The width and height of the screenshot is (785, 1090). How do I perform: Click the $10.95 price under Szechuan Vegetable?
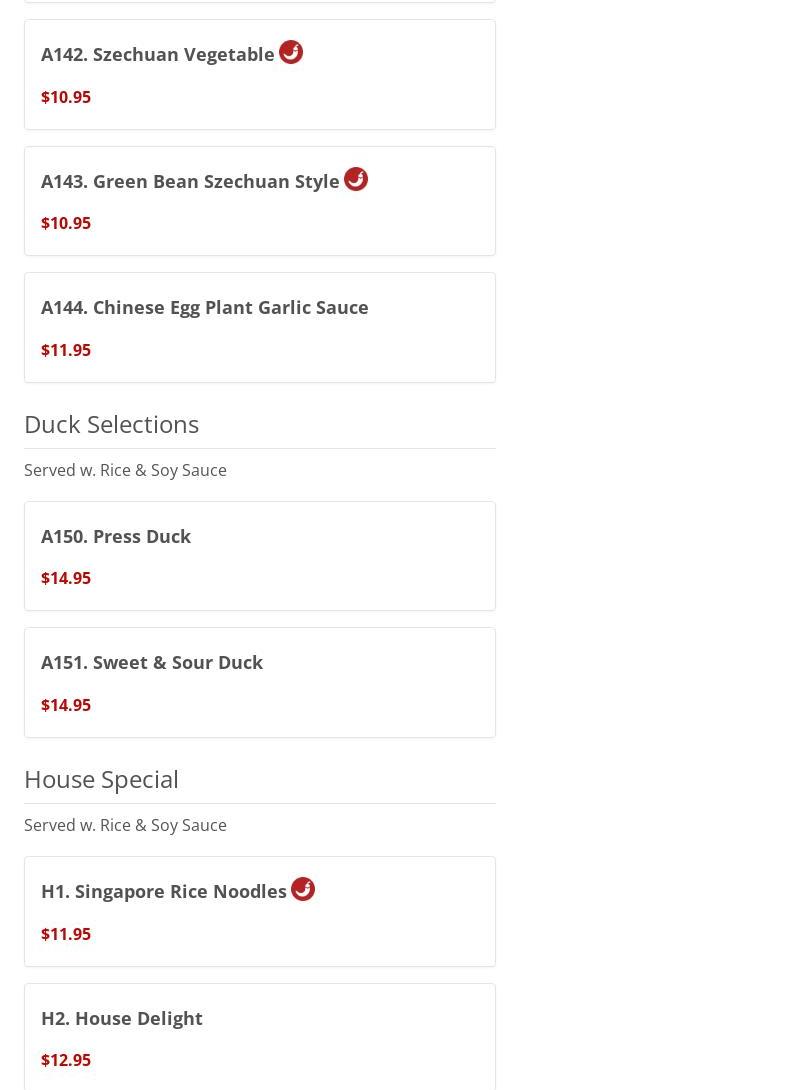point(66,97)
